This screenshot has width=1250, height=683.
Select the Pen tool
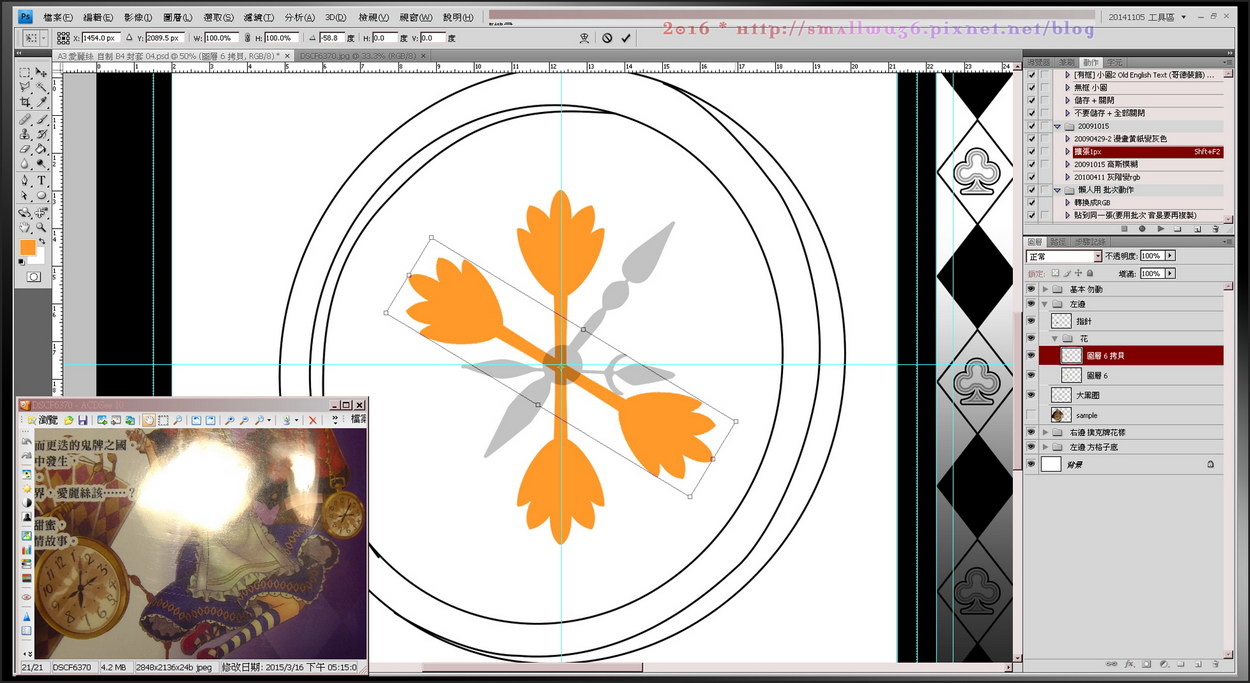[25, 181]
